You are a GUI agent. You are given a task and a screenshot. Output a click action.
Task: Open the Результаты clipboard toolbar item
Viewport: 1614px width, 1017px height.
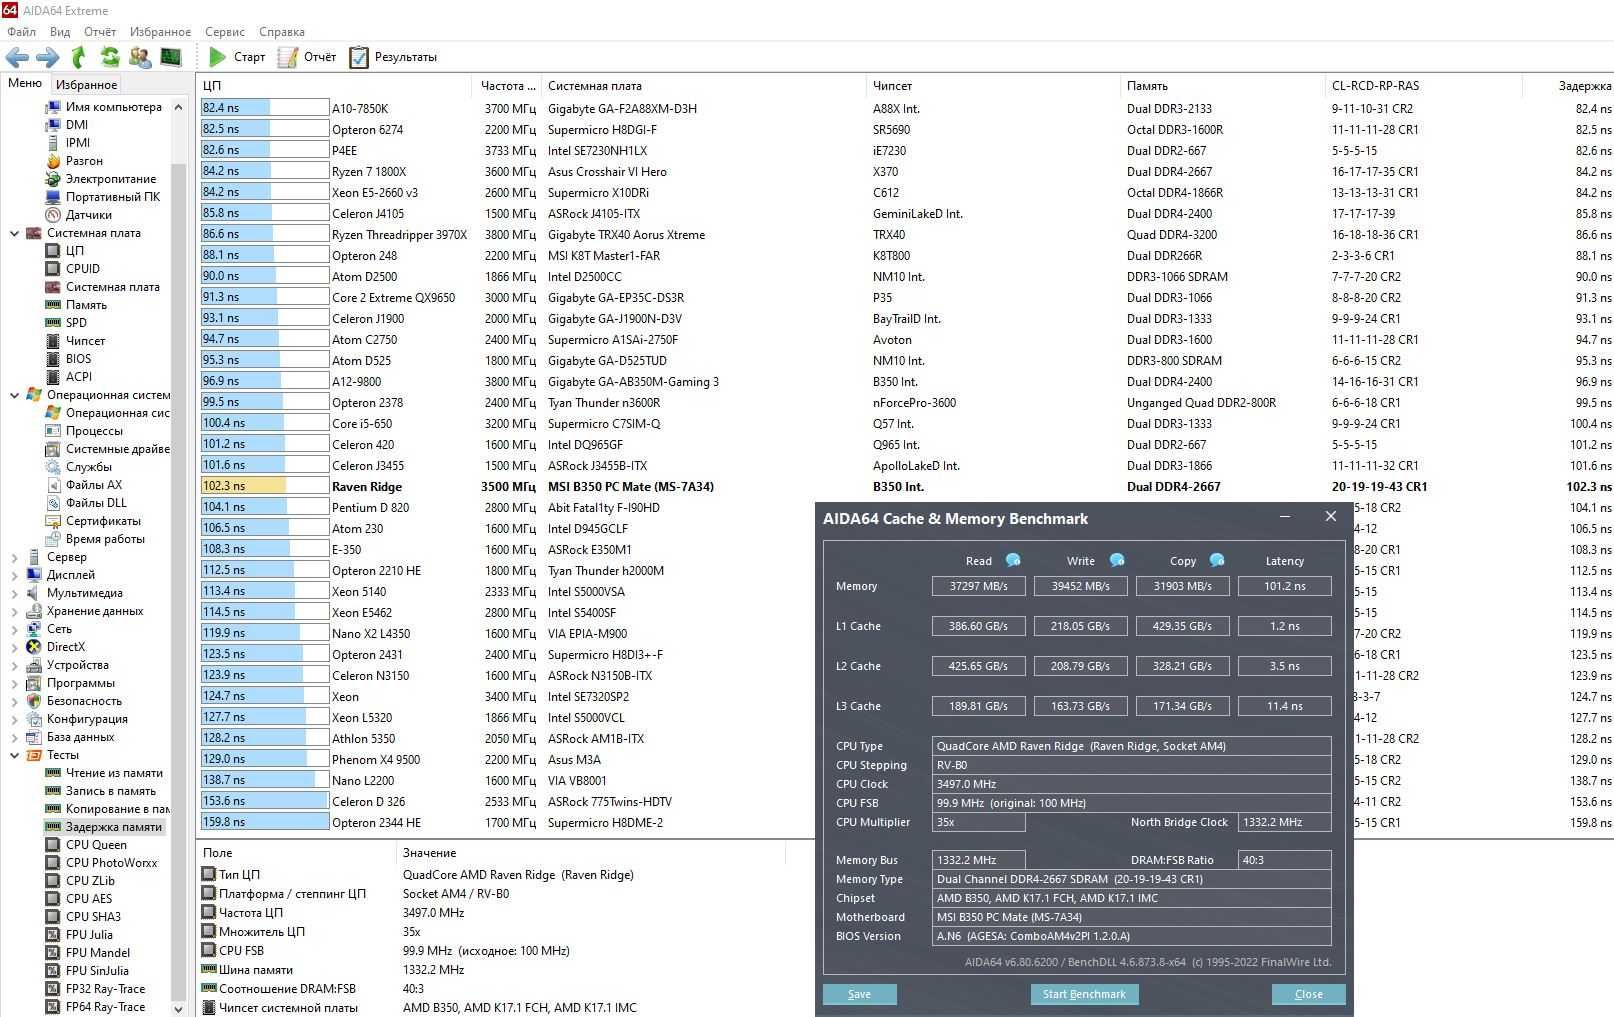pyautogui.click(x=393, y=57)
